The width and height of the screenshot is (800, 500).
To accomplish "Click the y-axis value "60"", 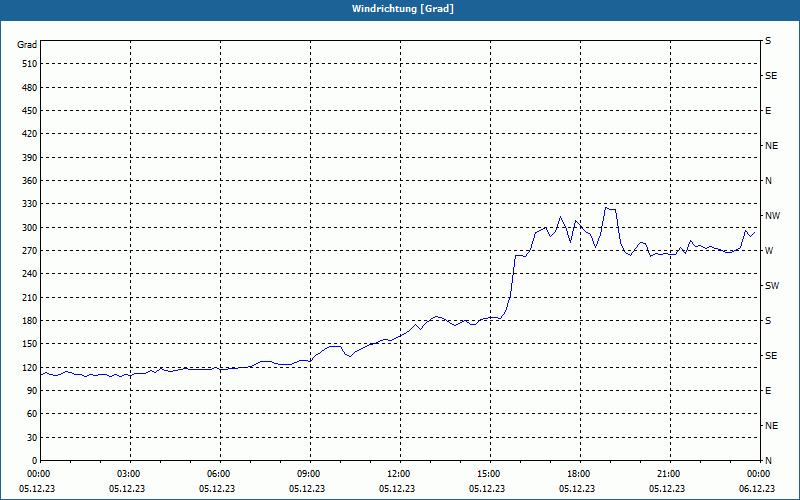I will (x=32, y=414).
